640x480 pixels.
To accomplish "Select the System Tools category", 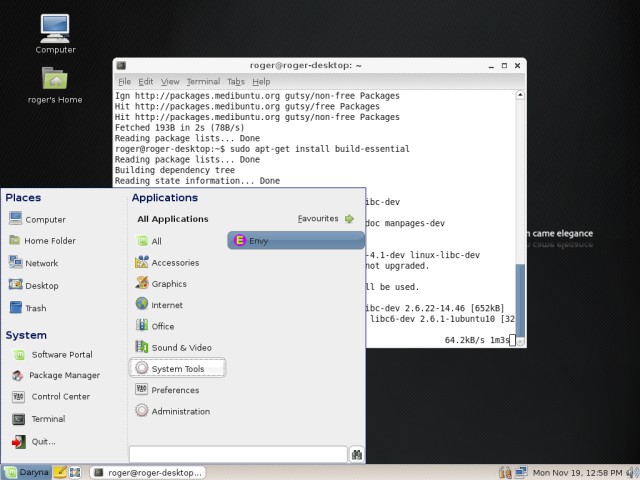I will 178,368.
